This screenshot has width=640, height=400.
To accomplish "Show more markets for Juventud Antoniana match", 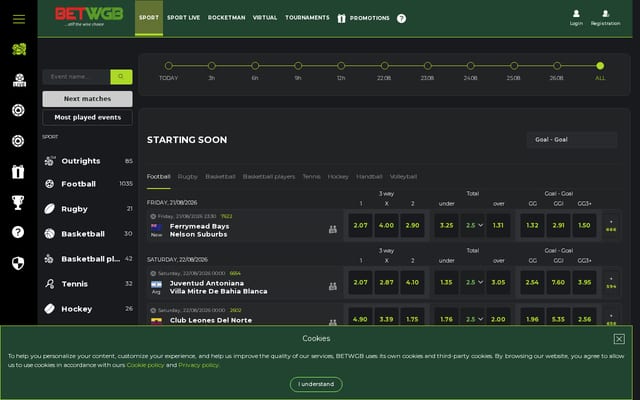I will (611, 283).
